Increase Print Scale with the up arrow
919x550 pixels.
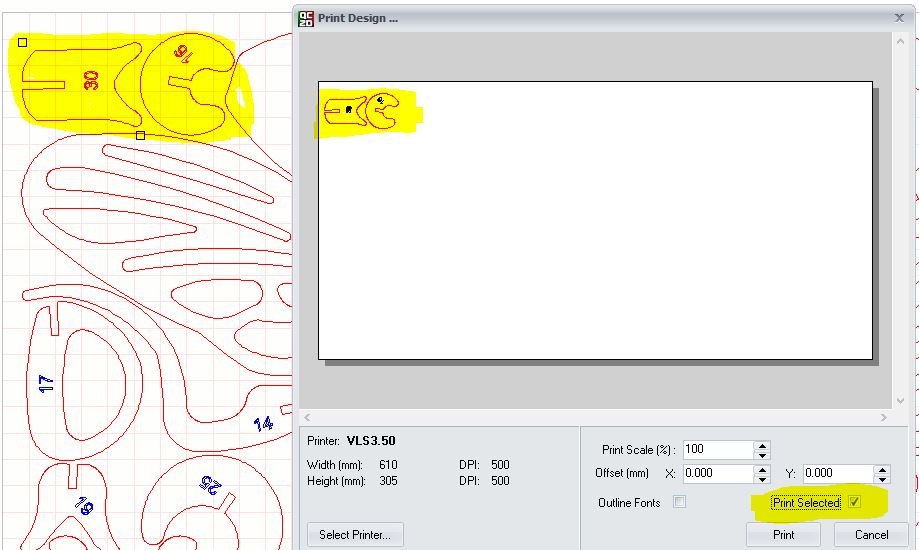(763, 446)
